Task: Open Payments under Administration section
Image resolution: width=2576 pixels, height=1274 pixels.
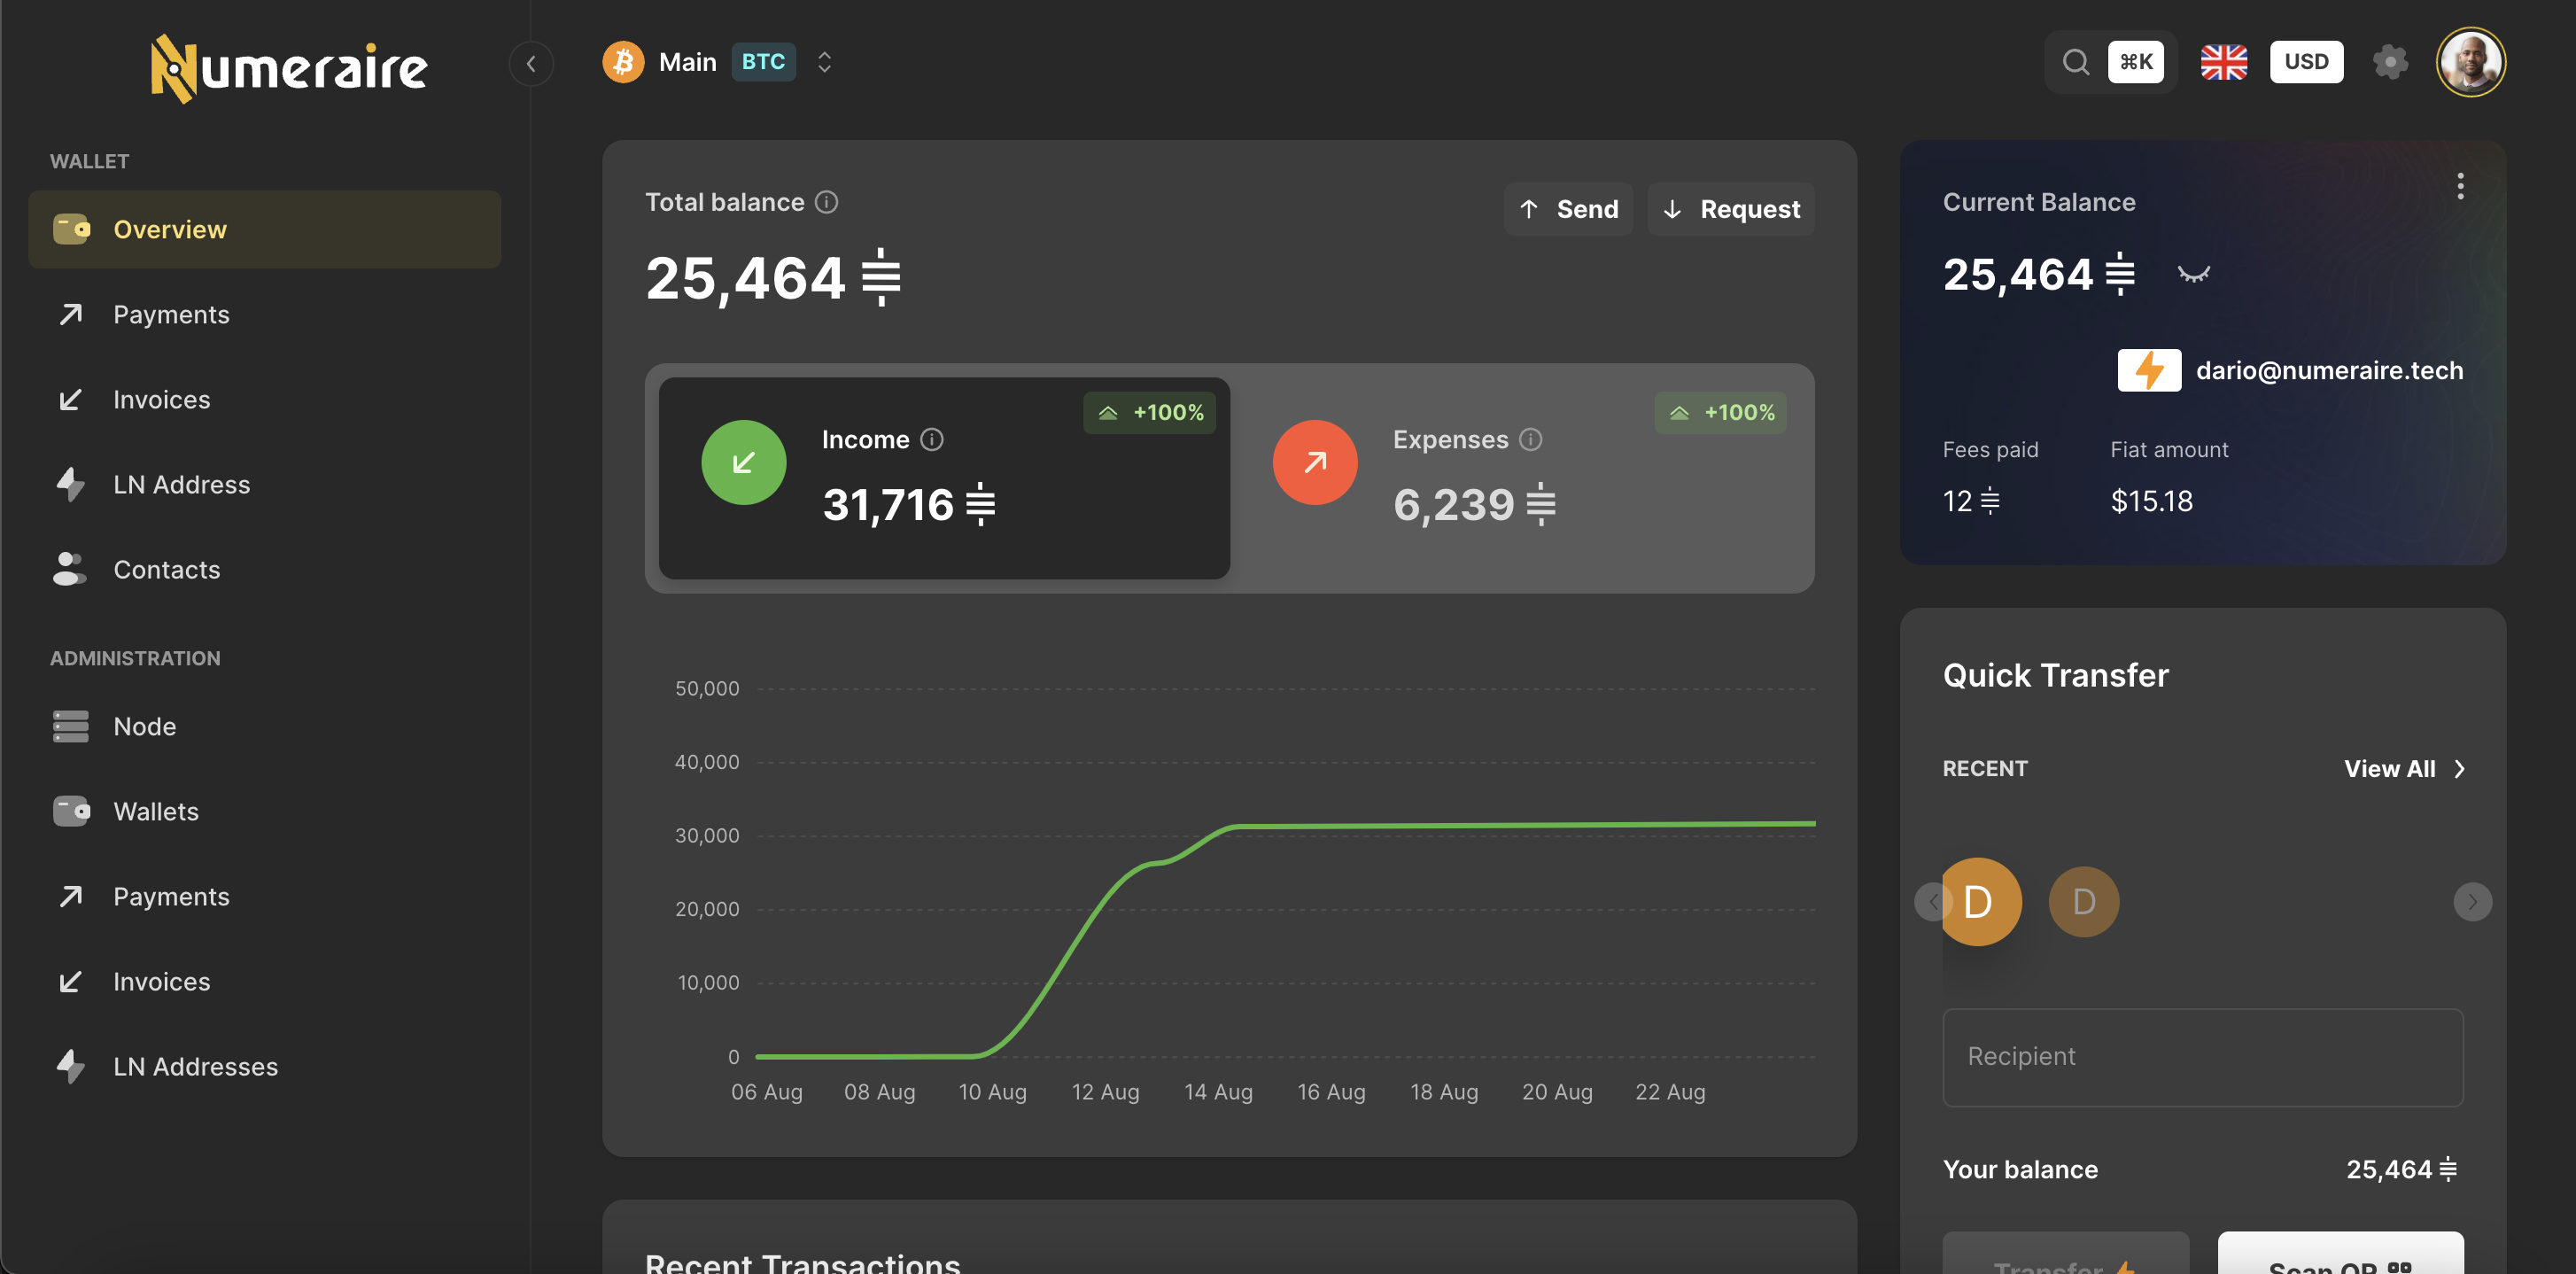Action: tap(264, 896)
